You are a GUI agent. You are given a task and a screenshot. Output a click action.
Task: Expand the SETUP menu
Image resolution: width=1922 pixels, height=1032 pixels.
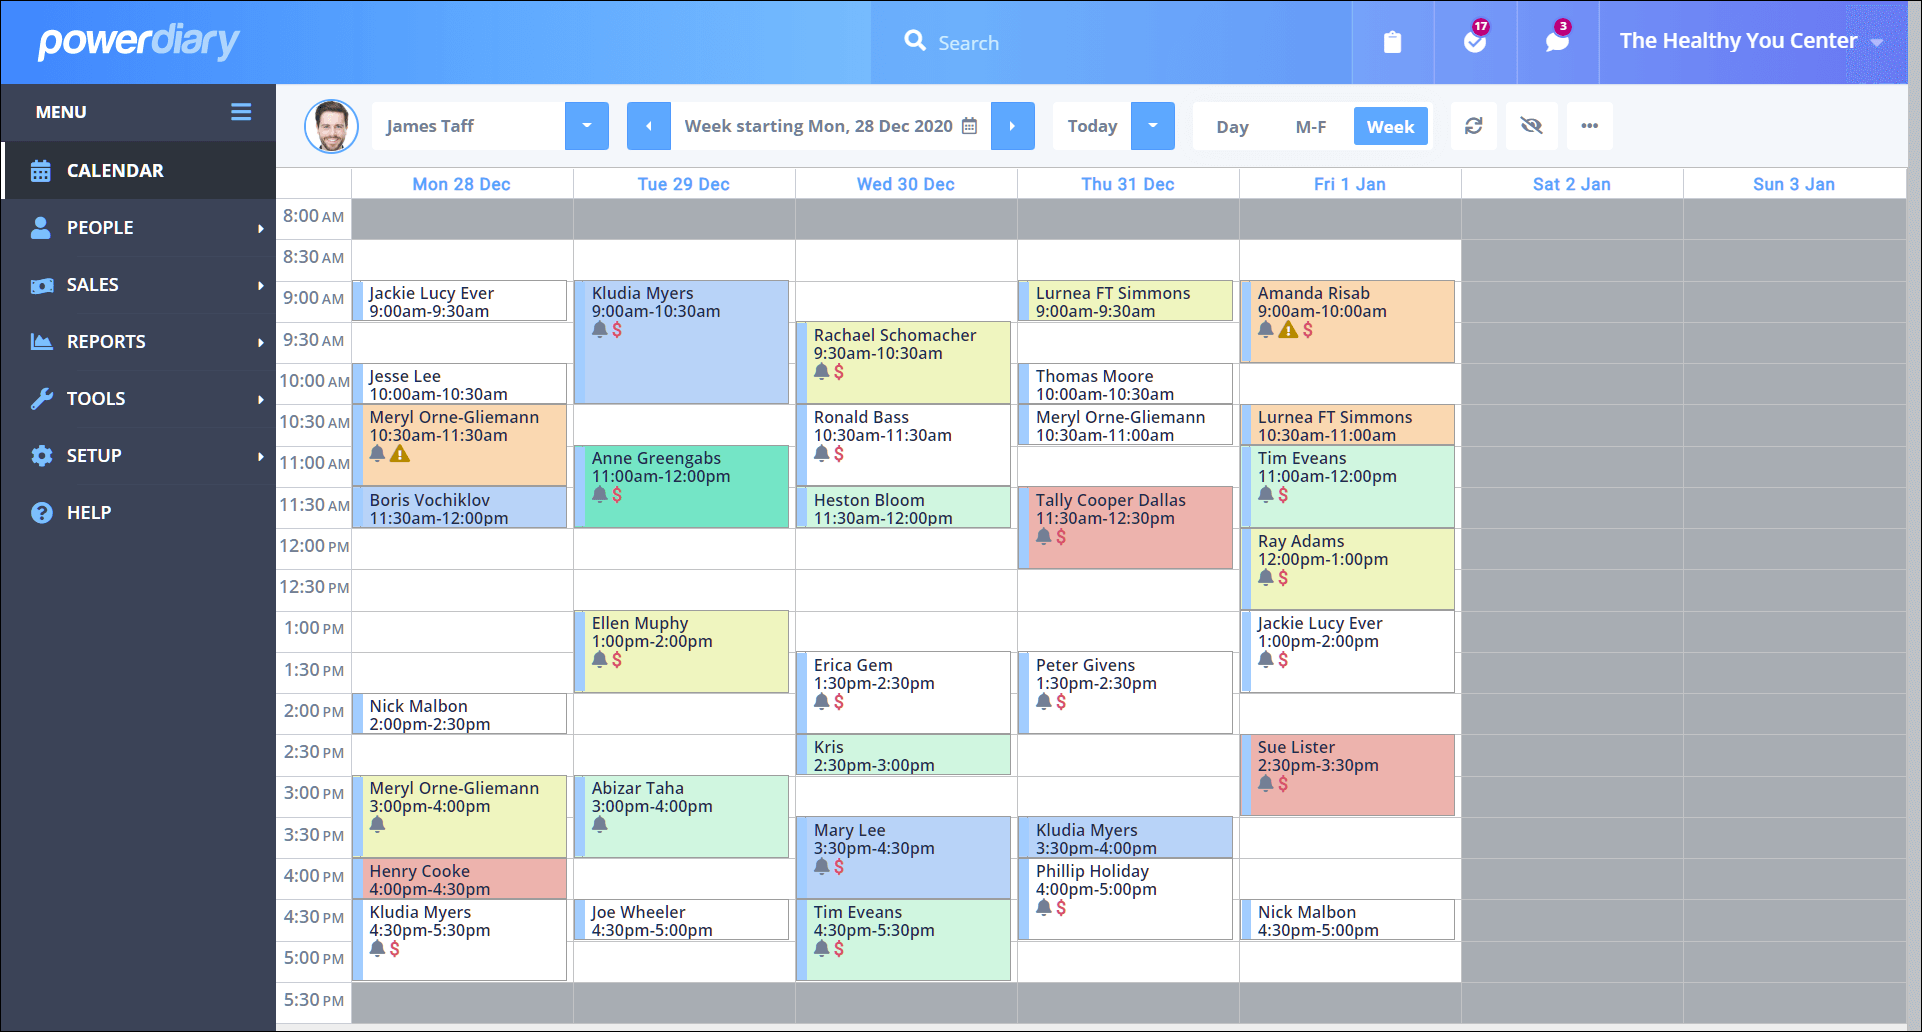[x=139, y=456]
